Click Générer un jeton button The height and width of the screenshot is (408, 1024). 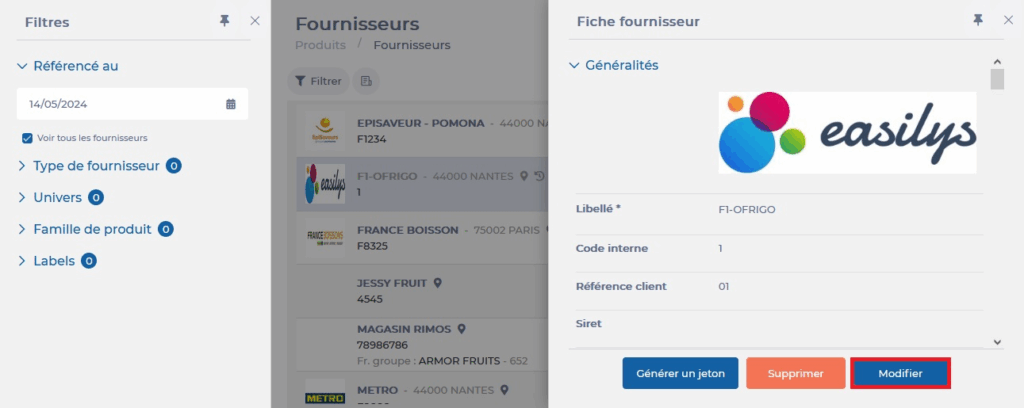pyautogui.click(x=680, y=373)
